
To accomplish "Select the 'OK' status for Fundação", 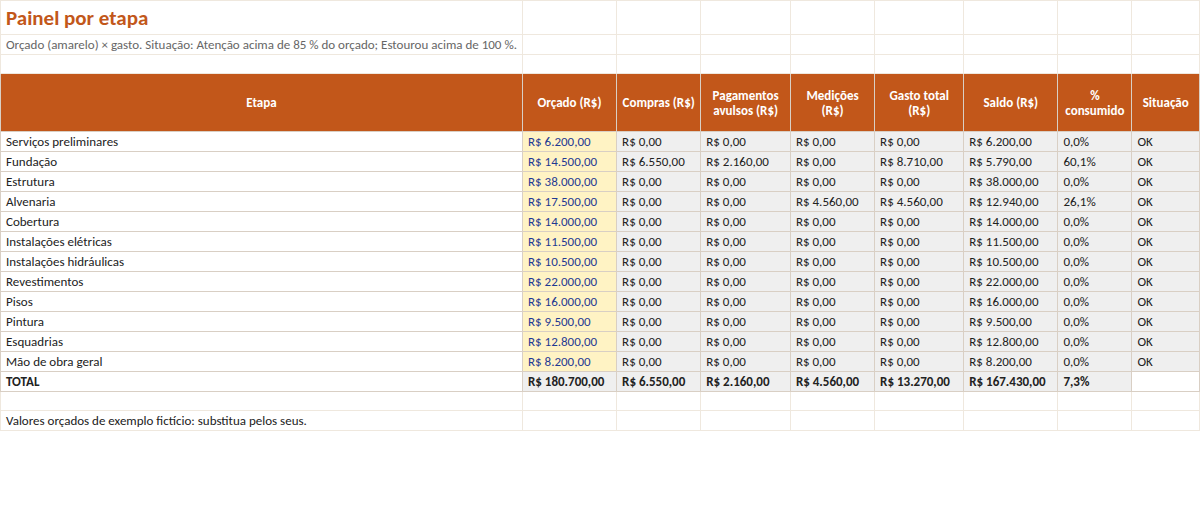I will point(1165,162).
